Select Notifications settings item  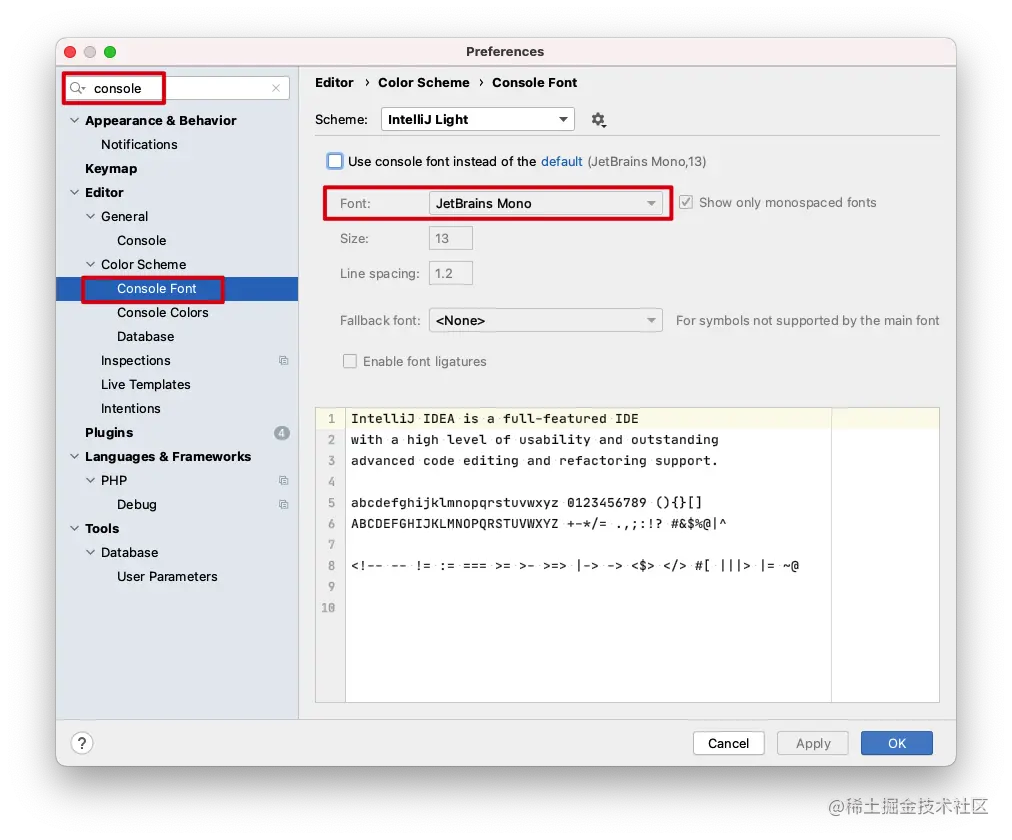(x=139, y=145)
